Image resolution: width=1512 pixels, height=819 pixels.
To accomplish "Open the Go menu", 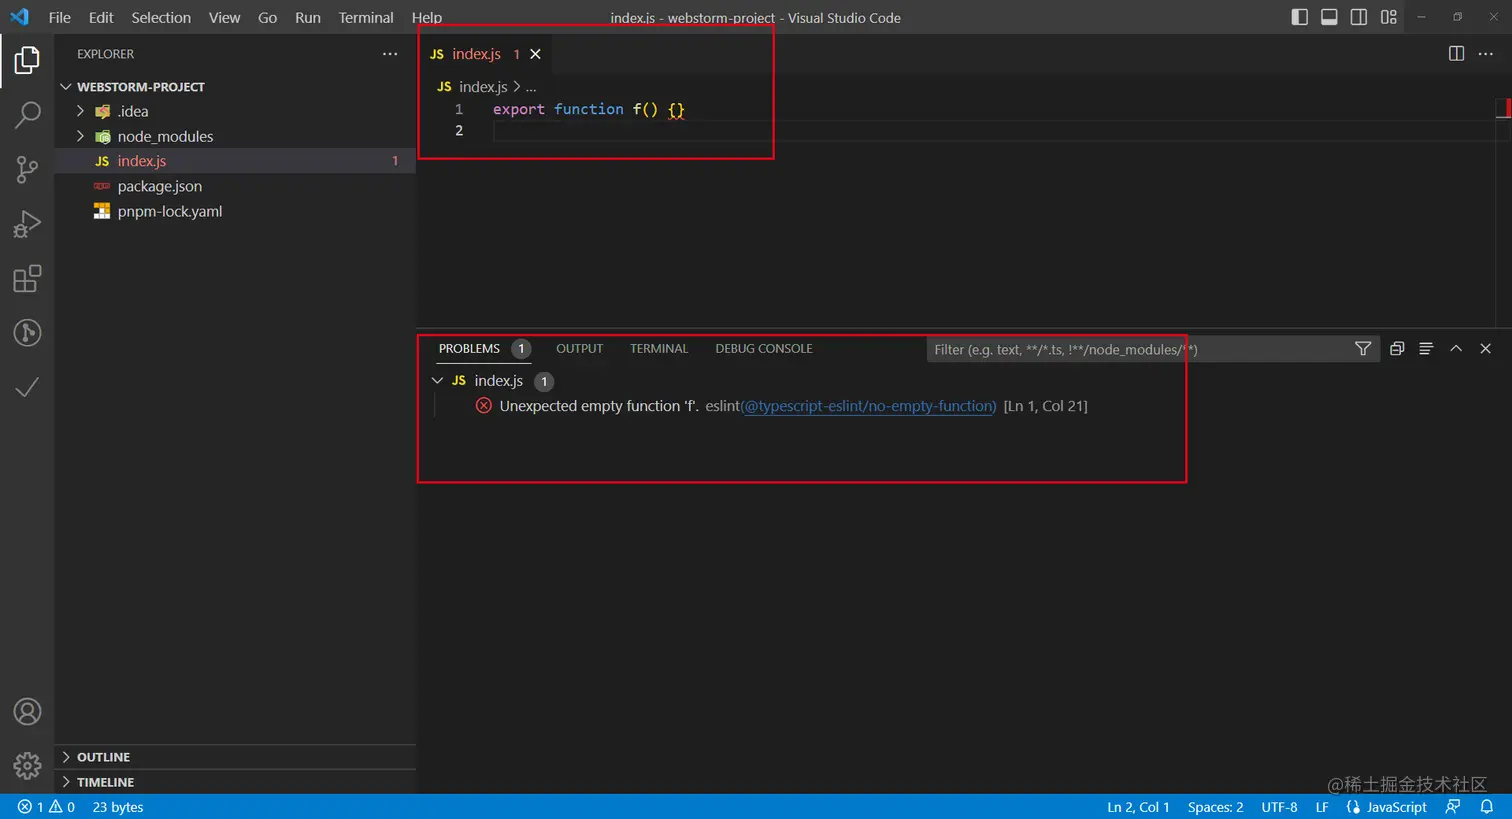I will click(267, 17).
